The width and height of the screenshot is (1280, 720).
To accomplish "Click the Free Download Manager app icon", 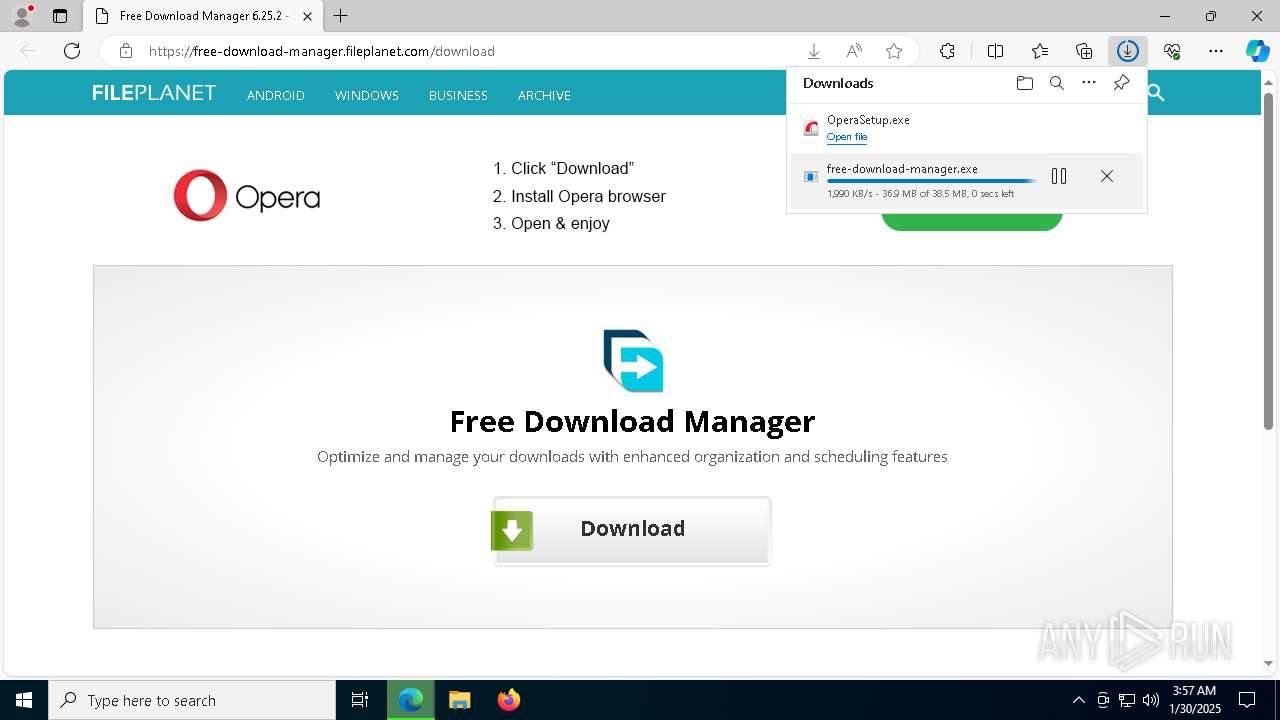I will pyautogui.click(x=633, y=361).
